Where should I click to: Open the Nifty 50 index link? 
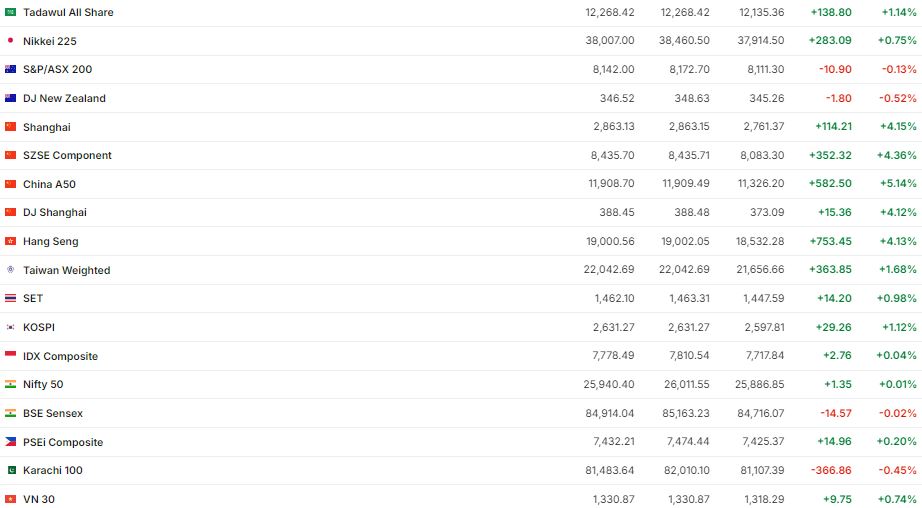click(43, 384)
